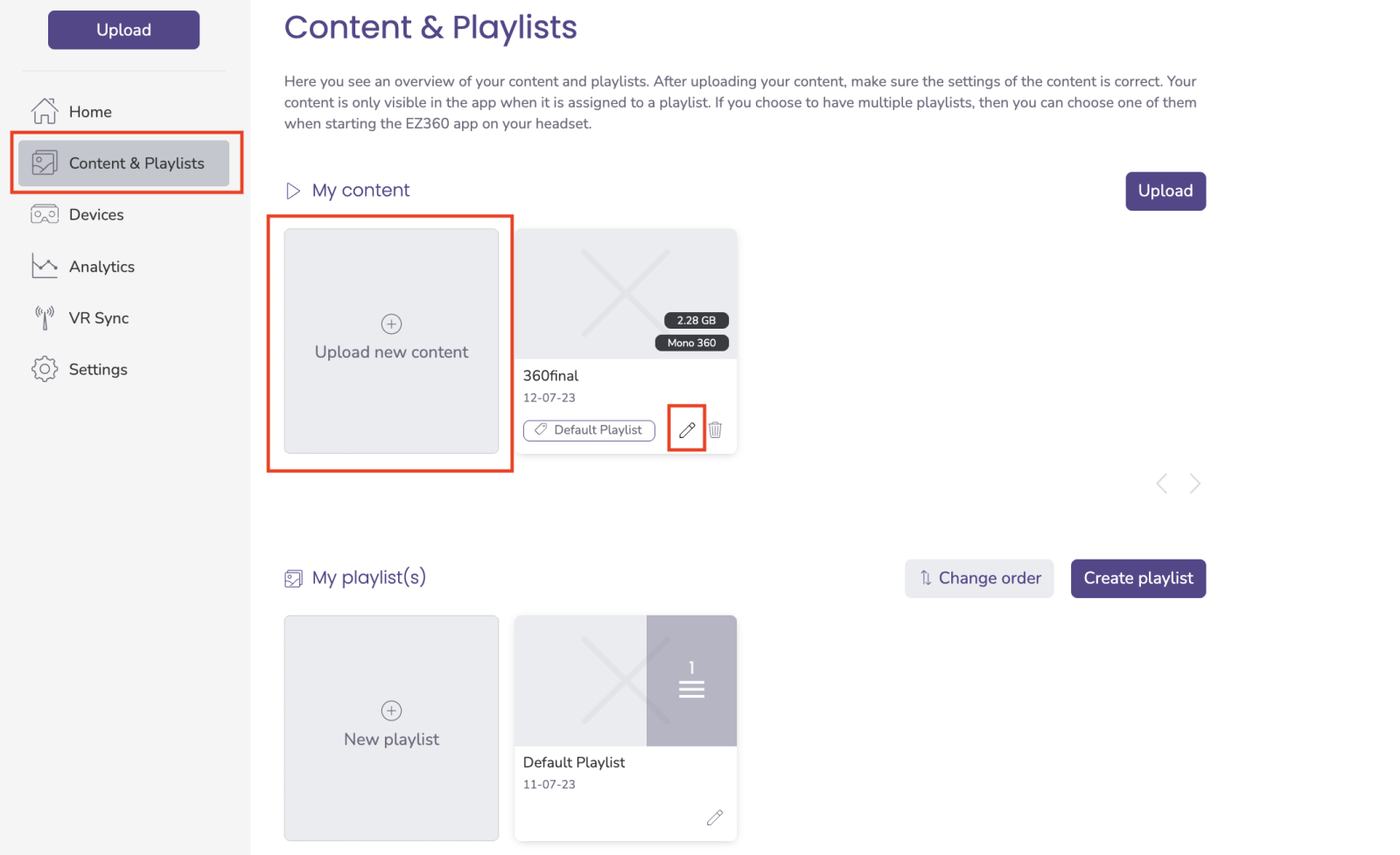This screenshot has height=855, width=1400.
Task: Click the pencil edit icon for 360final
Action: [x=687, y=430]
